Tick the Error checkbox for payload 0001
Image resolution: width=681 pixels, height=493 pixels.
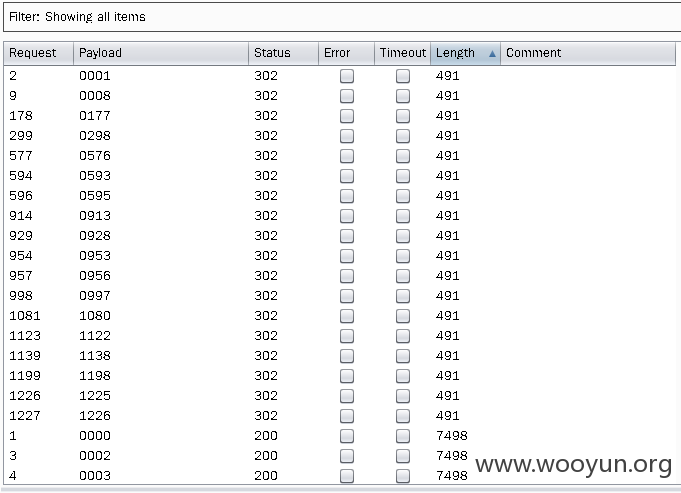tap(347, 76)
